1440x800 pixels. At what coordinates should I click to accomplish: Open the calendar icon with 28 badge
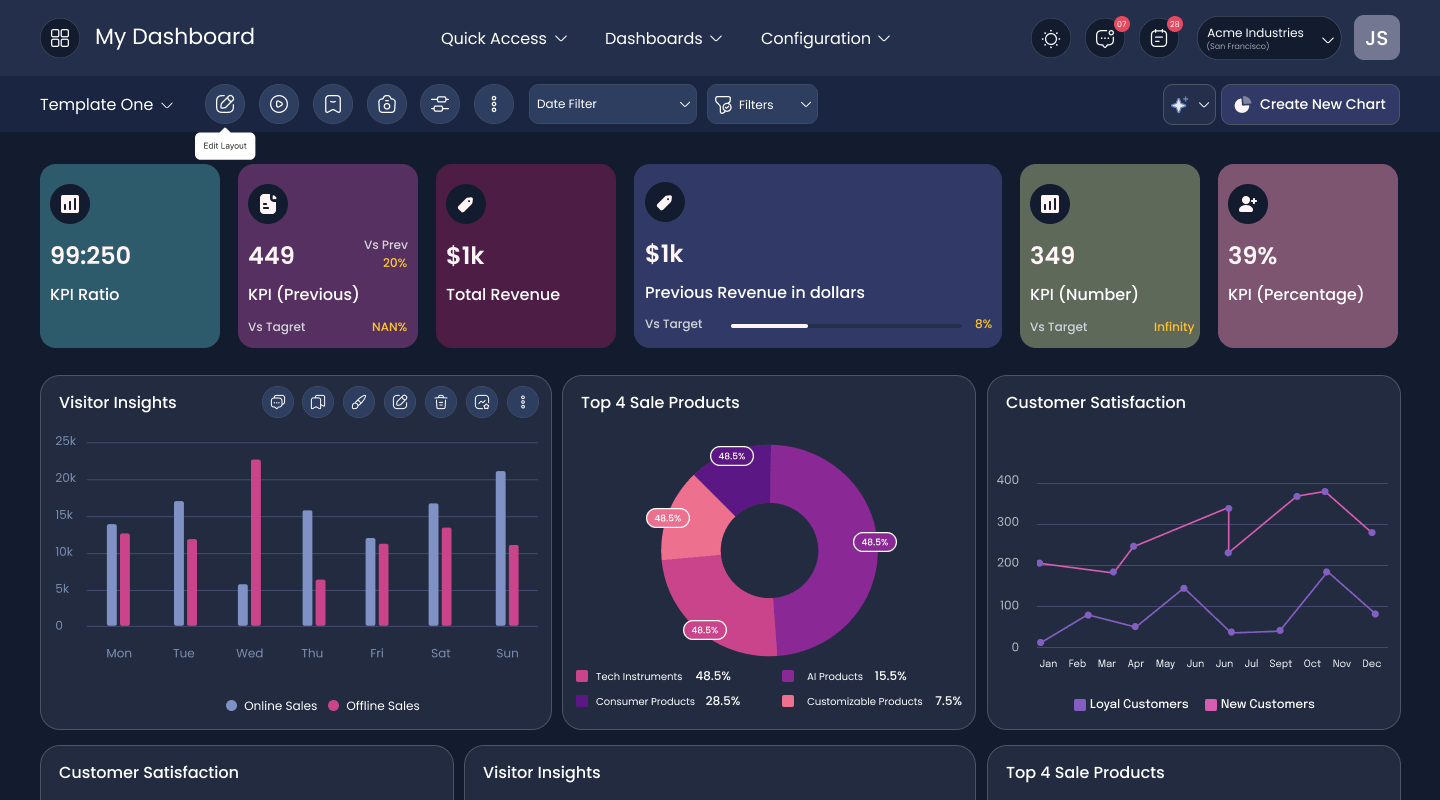pyautogui.click(x=1159, y=38)
